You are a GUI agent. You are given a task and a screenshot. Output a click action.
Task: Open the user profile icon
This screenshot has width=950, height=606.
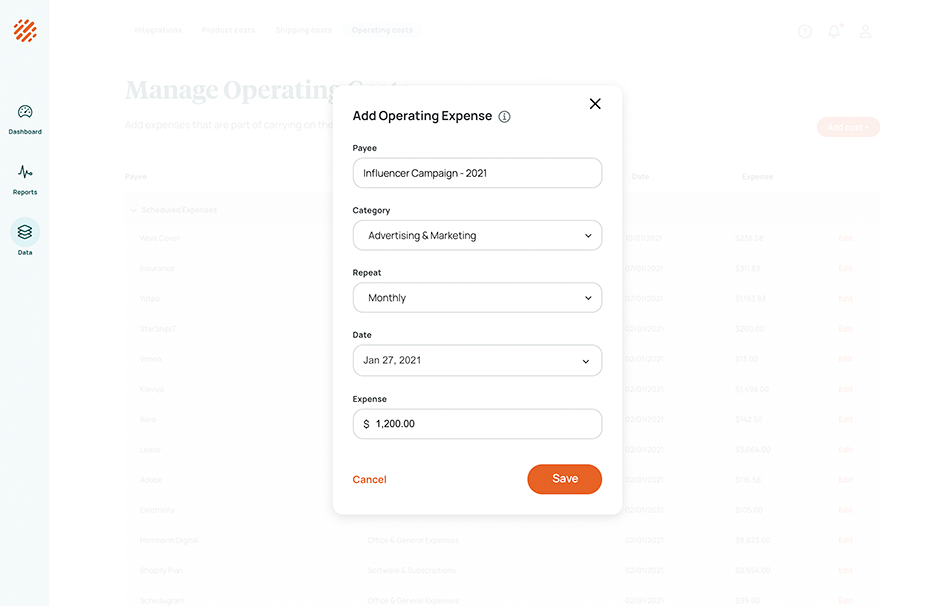(x=866, y=31)
